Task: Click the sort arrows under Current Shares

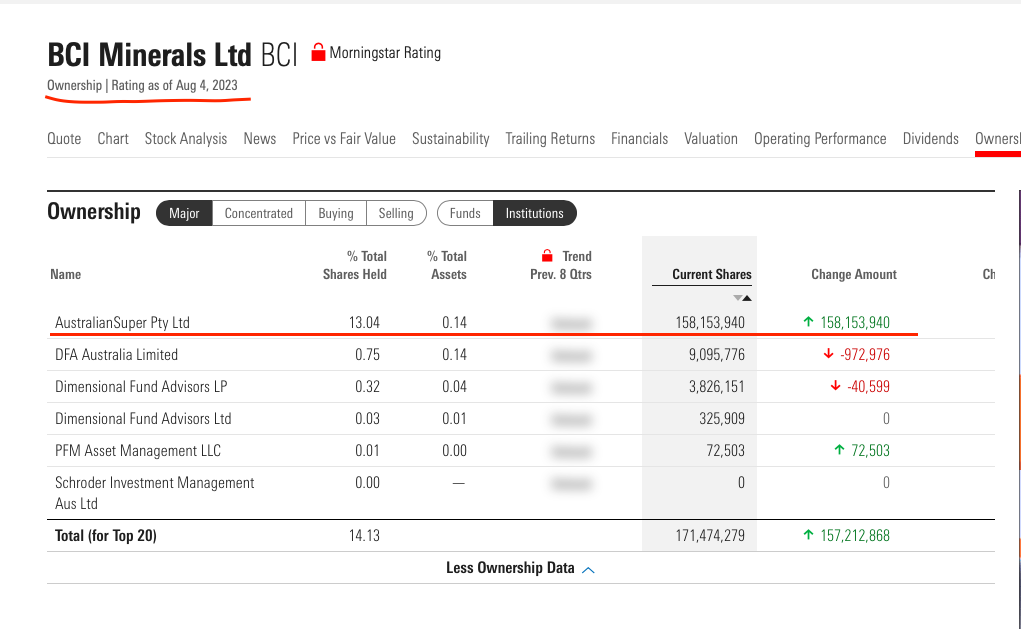Action: pyautogui.click(x=742, y=298)
